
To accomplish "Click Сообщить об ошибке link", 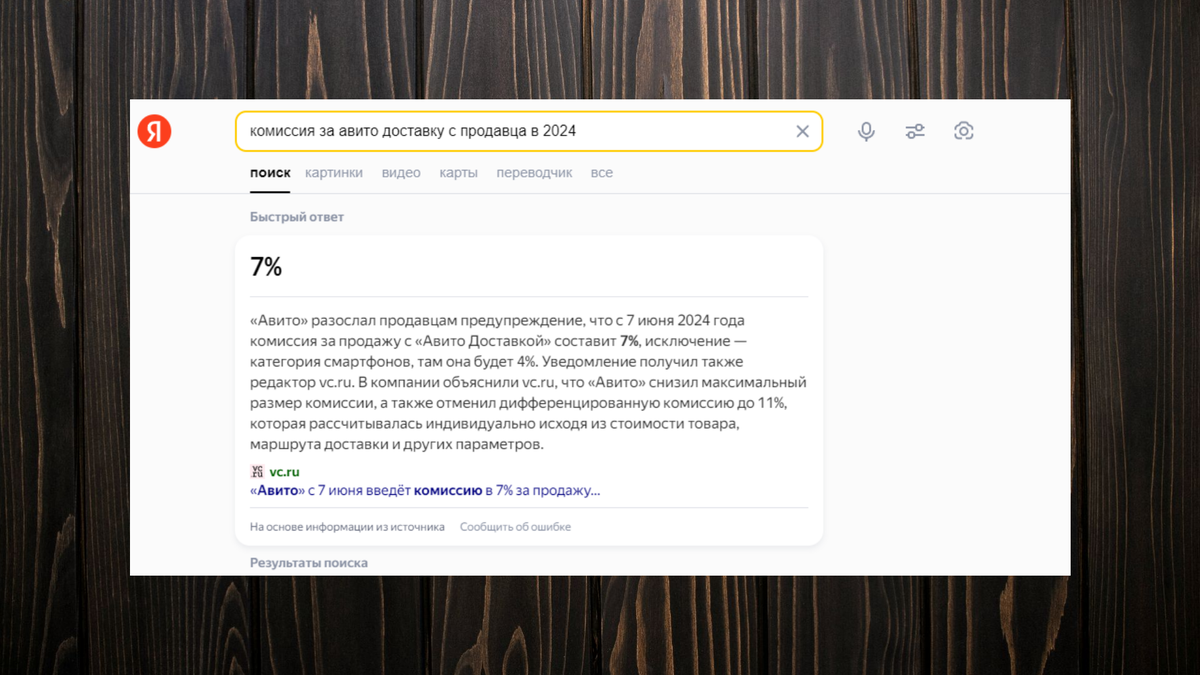I will pyautogui.click(x=515, y=526).
